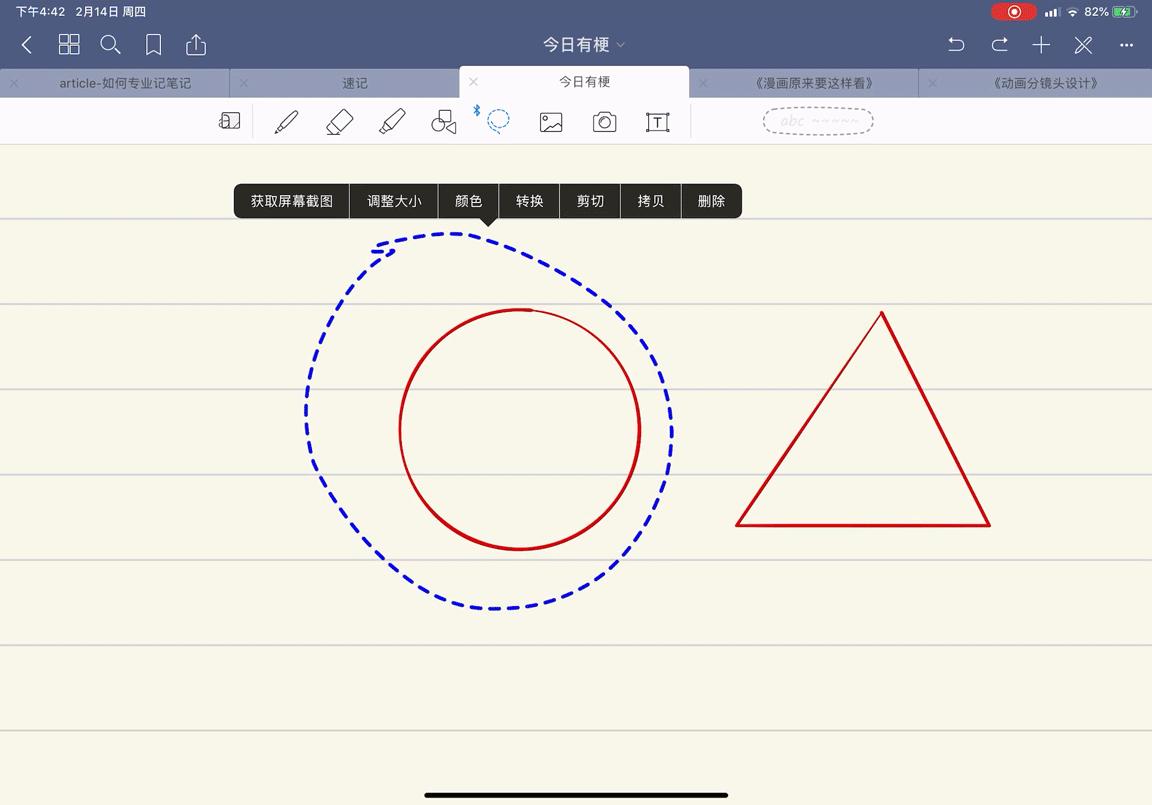The image size is (1152, 805).
Task: Select the Pen tool
Action: coord(286,121)
